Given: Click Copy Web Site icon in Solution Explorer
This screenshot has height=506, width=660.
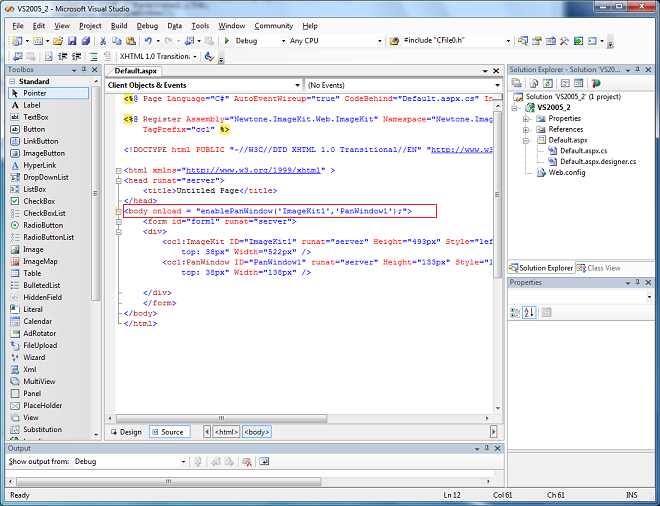Looking at the screenshot, I should click(x=596, y=83).
